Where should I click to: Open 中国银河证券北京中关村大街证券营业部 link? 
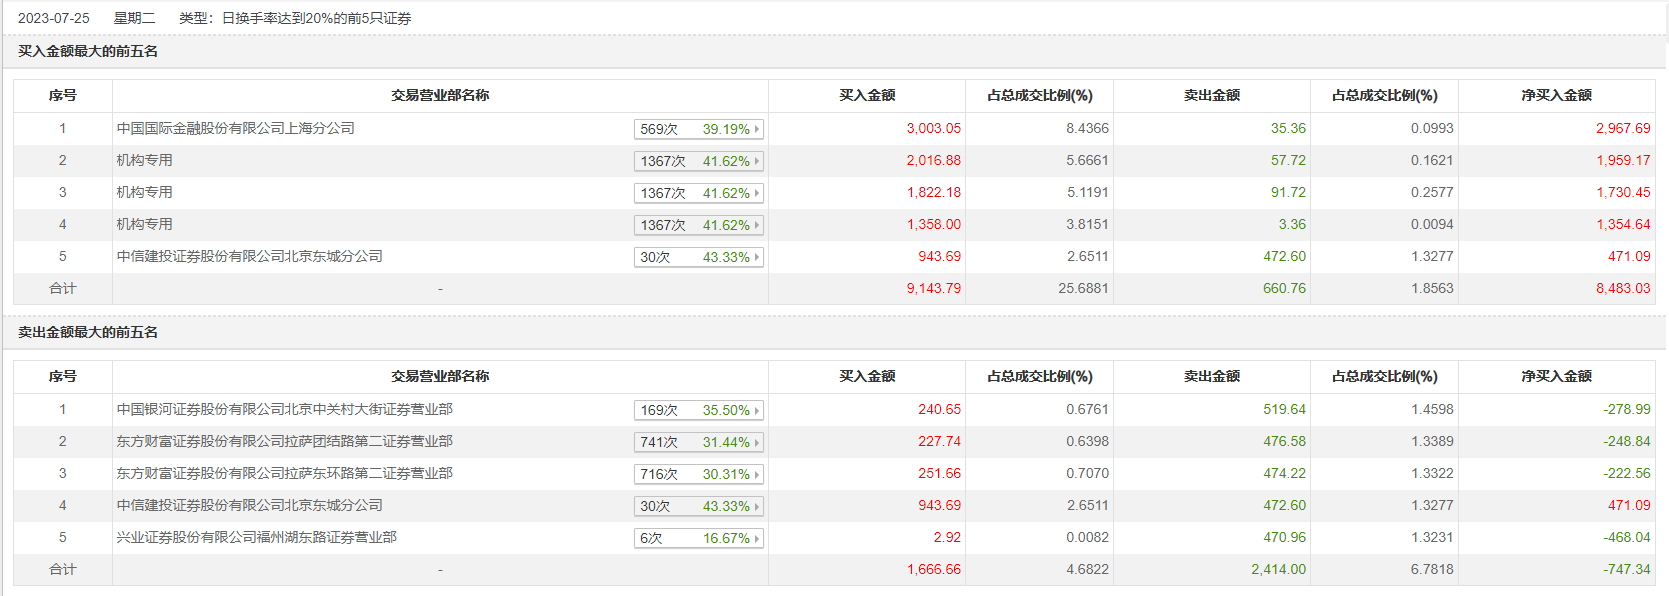[285, 409]
